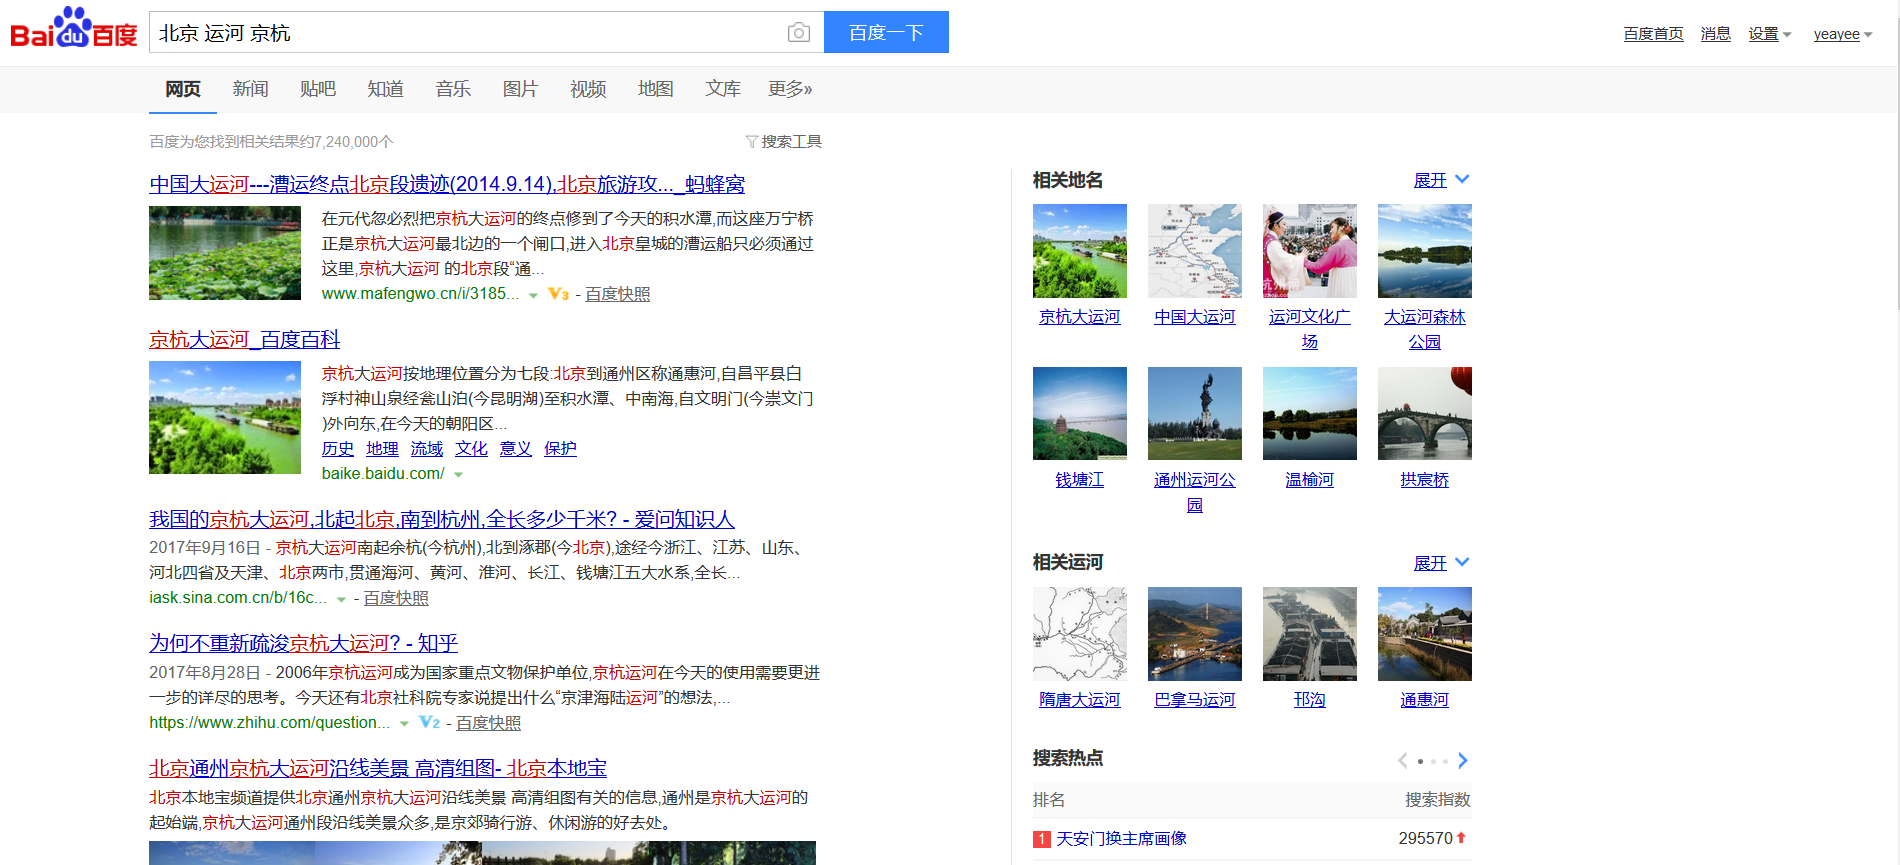Switch to the 图片 tab
Screen dimensions: 1900x865
pos(520,89)
